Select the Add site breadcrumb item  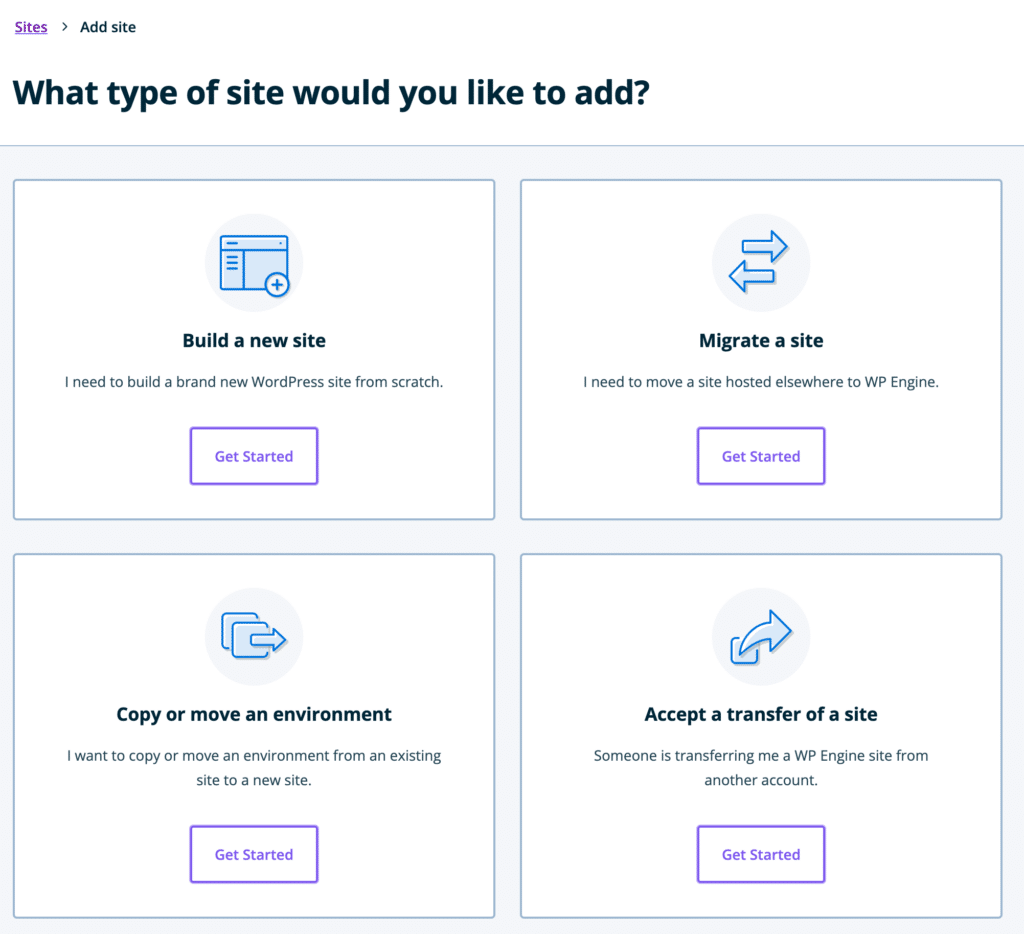tap(108, 27)
